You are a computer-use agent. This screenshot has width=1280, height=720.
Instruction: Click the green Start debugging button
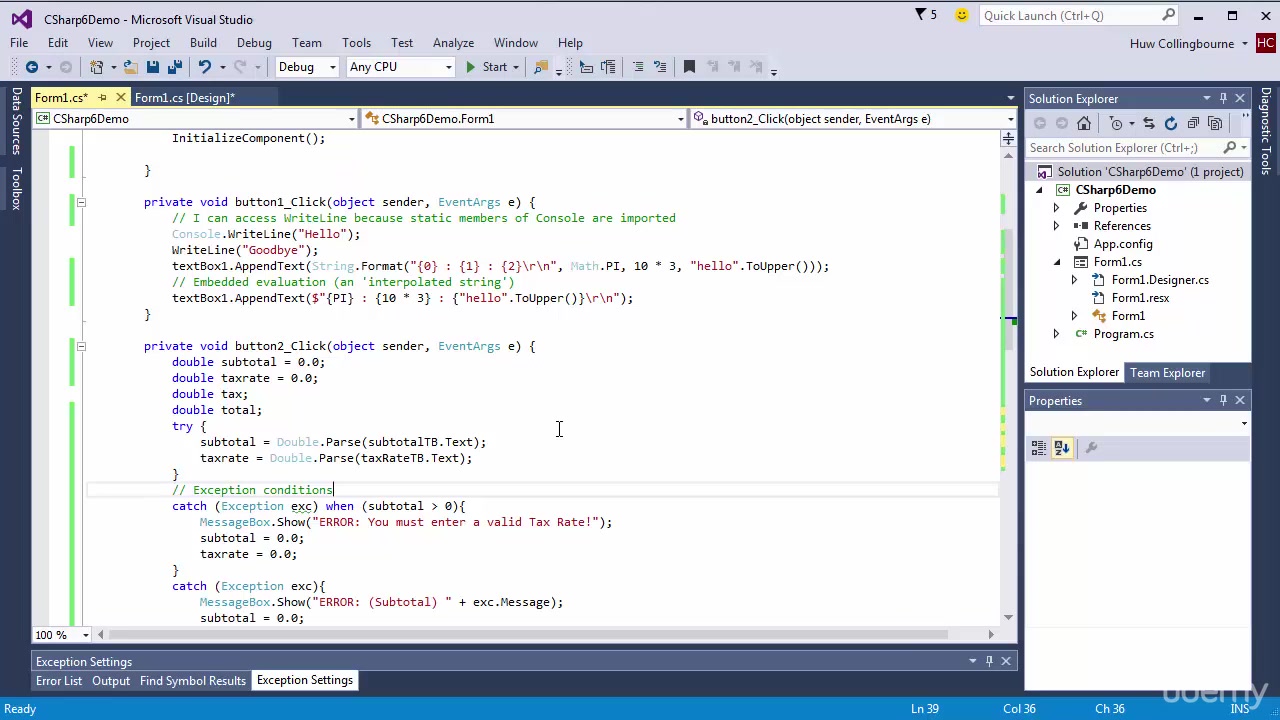470,67
